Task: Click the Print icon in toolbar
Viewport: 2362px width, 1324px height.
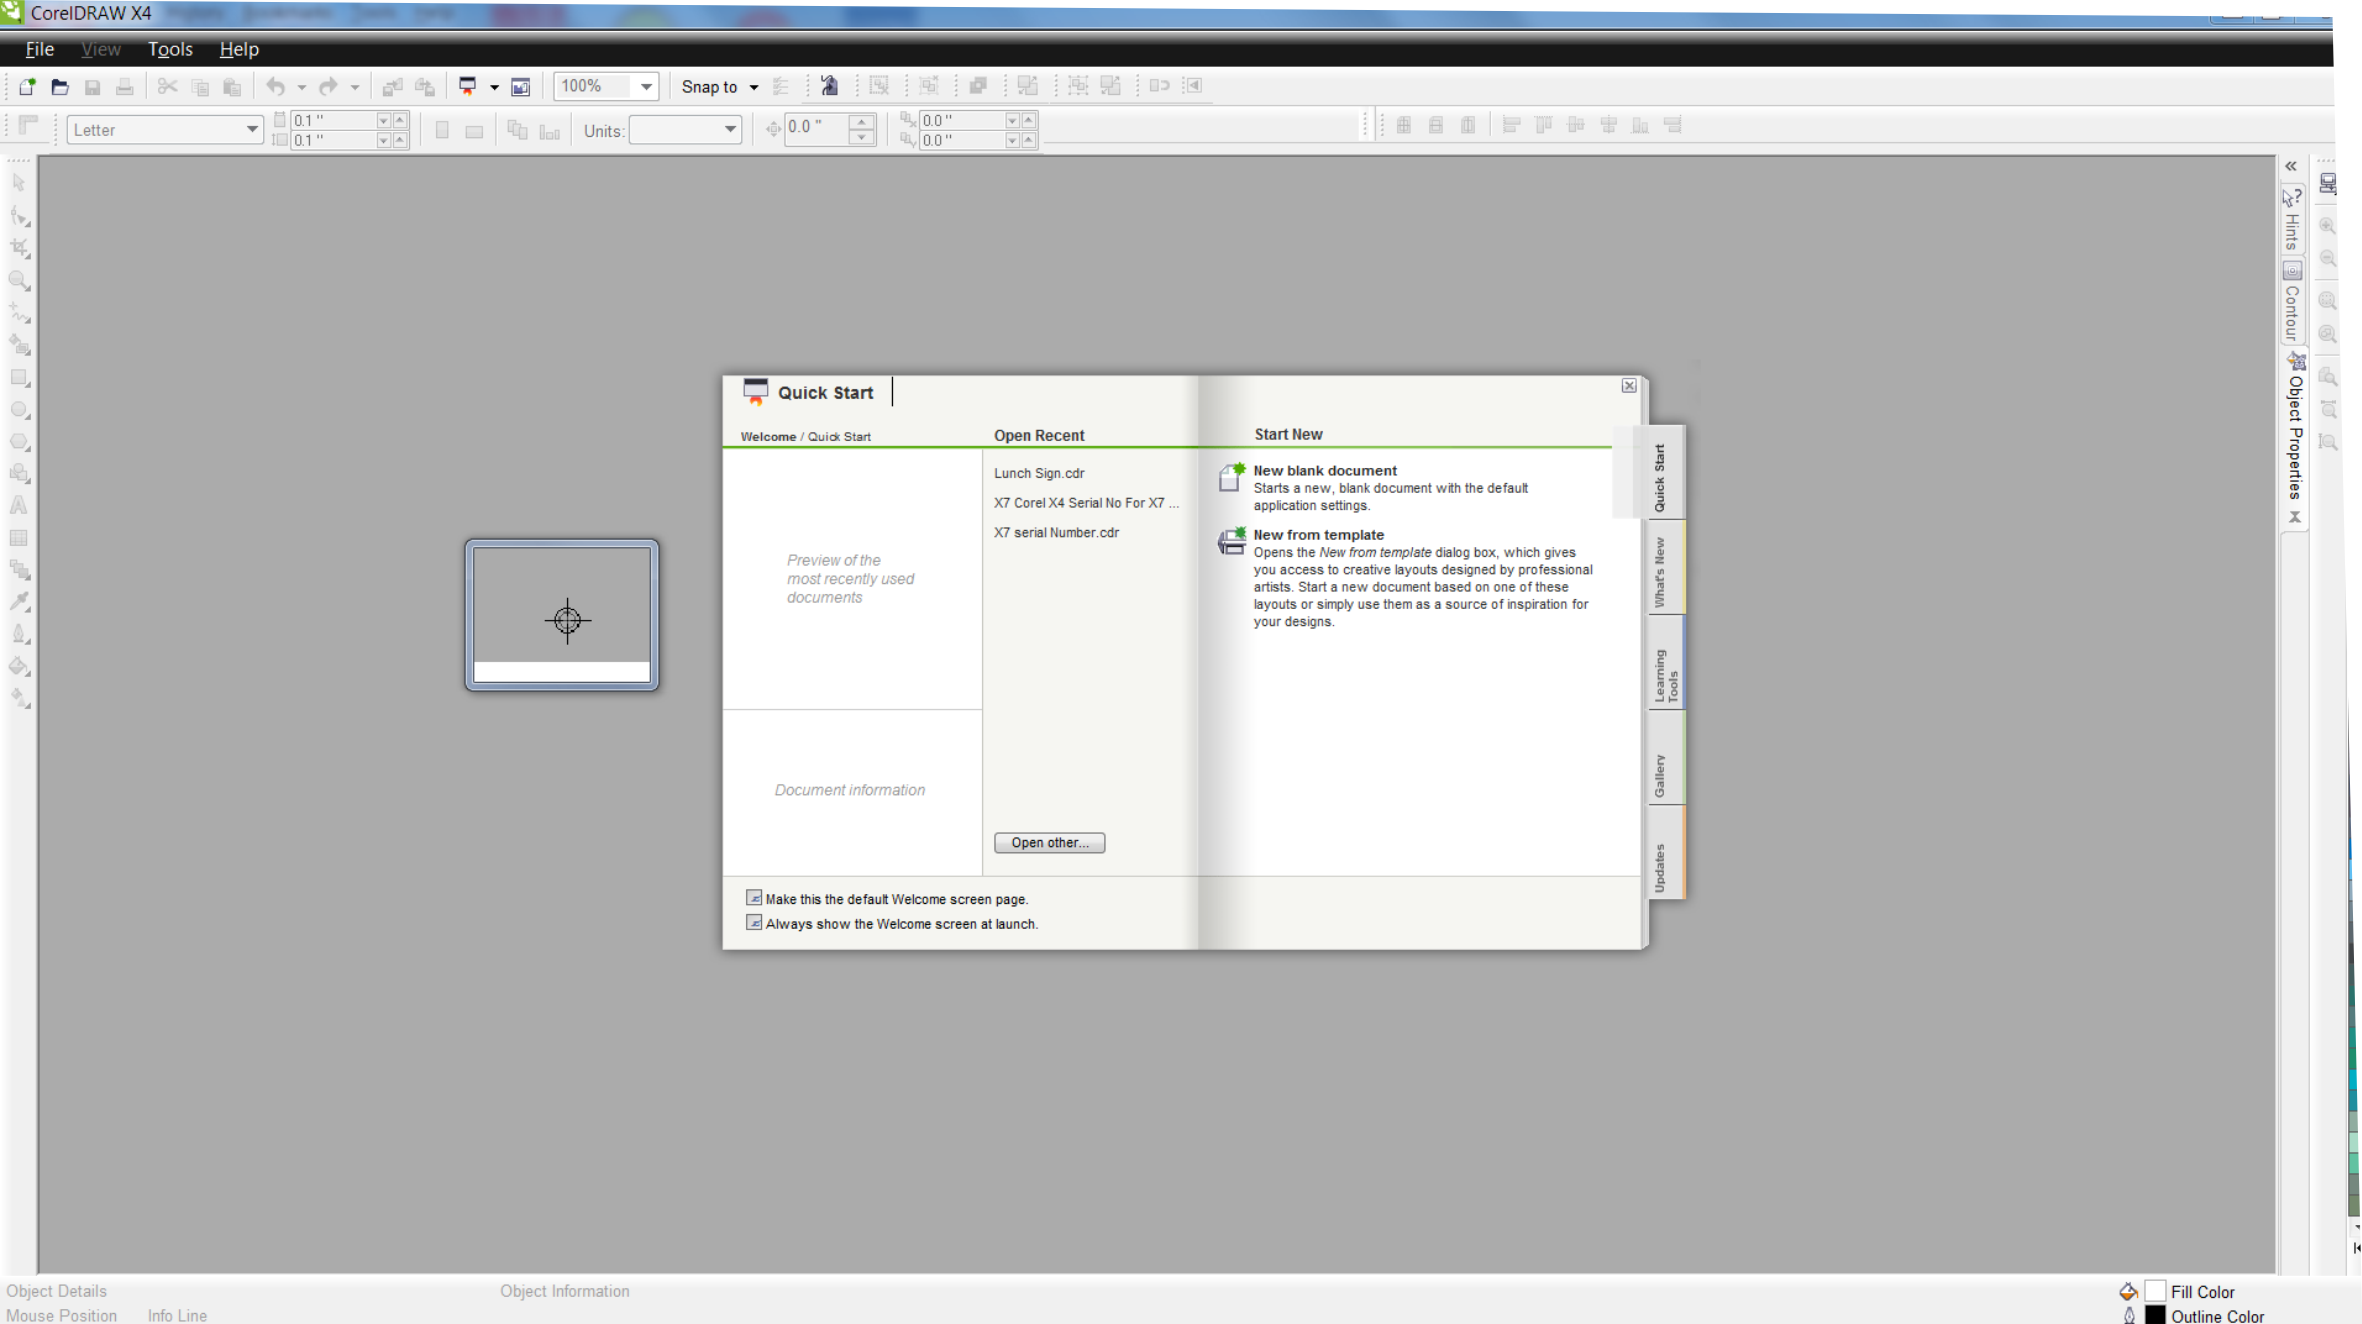Action: tap(124, 87)
